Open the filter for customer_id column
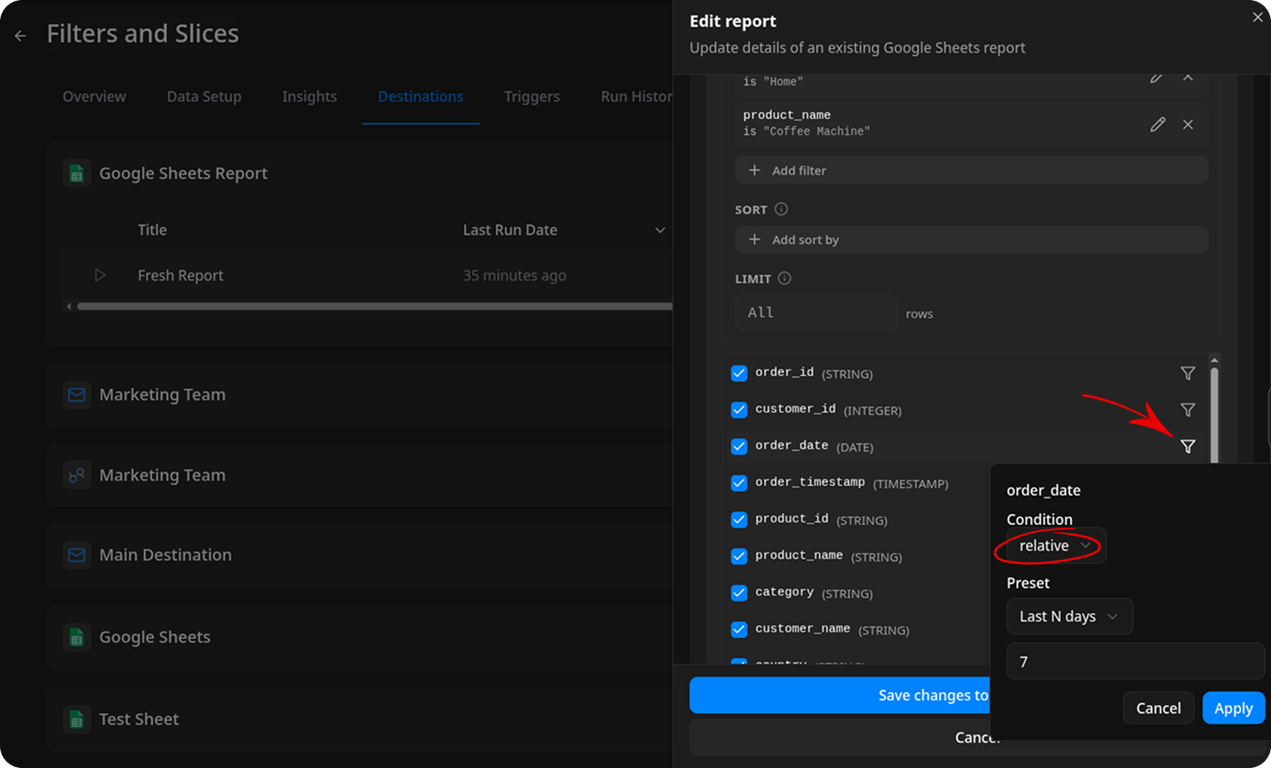This screenshot has width=1271, height=768. pyautogui.click(x=1188, y=410)
